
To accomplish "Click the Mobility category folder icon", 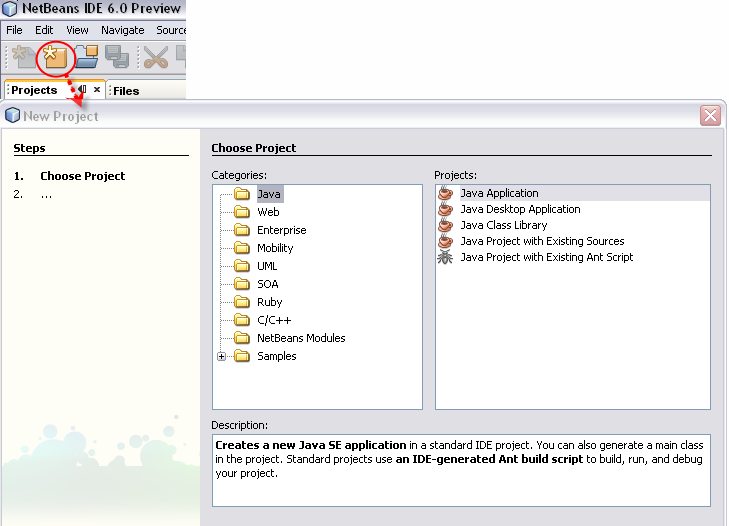I will pyautogui.click(x=242, y=247).
